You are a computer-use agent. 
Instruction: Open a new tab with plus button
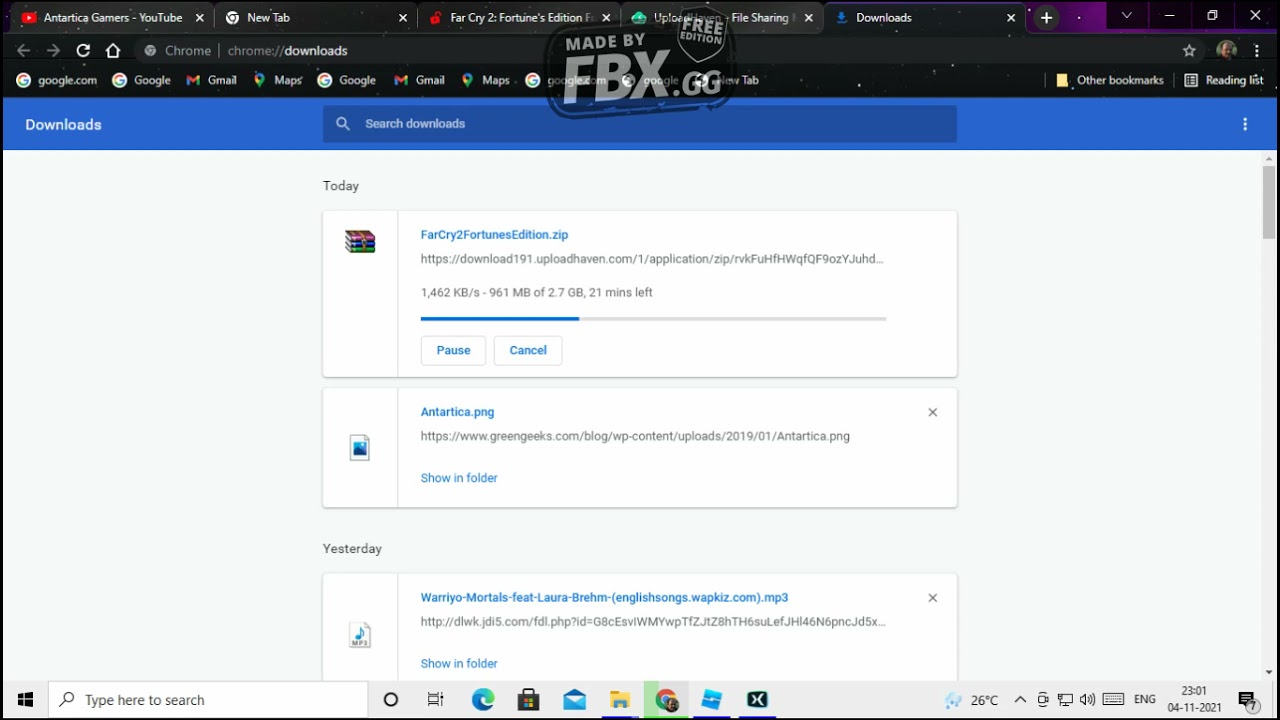click(x=1046, y=18)
